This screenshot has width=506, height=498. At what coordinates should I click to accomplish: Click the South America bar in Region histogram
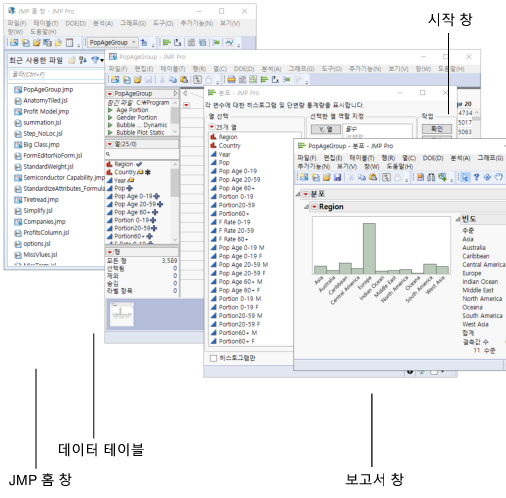pos(430,269)
